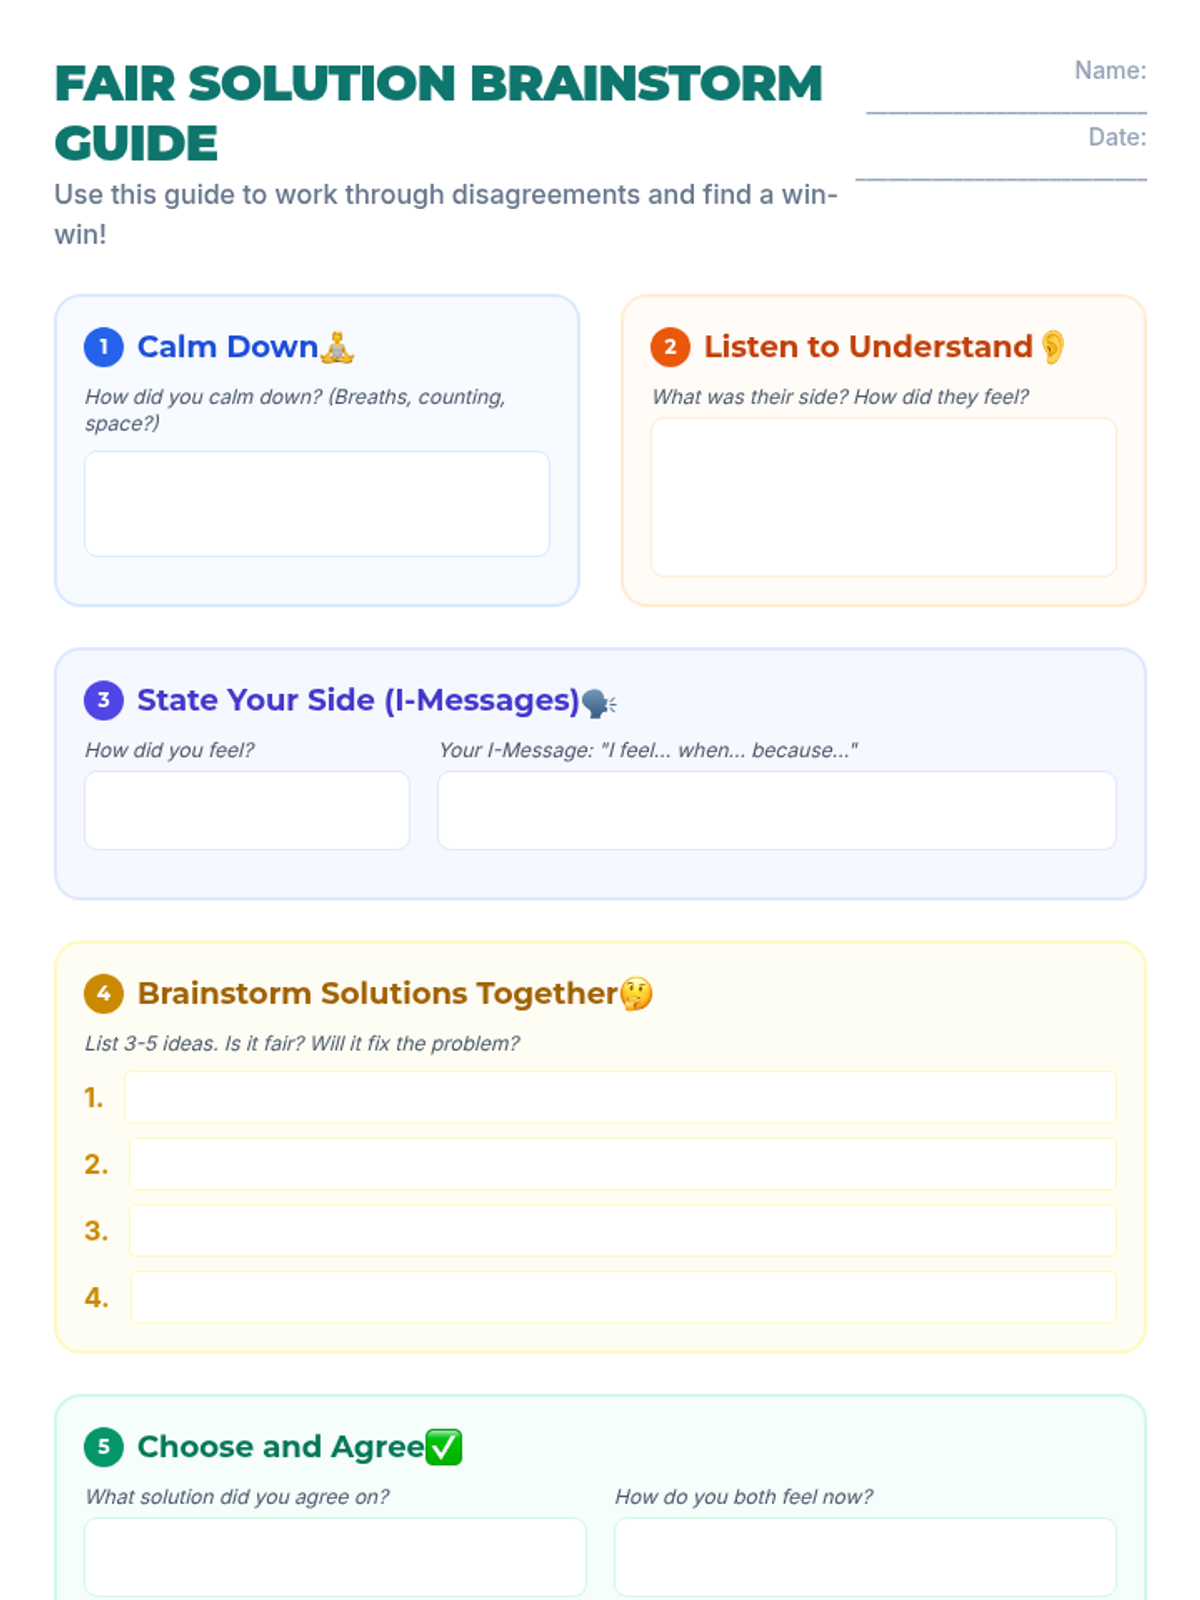Screen dimensions: 1200x1600
Task: Focus the calm down answer box
Action: (x=317, y=503)
